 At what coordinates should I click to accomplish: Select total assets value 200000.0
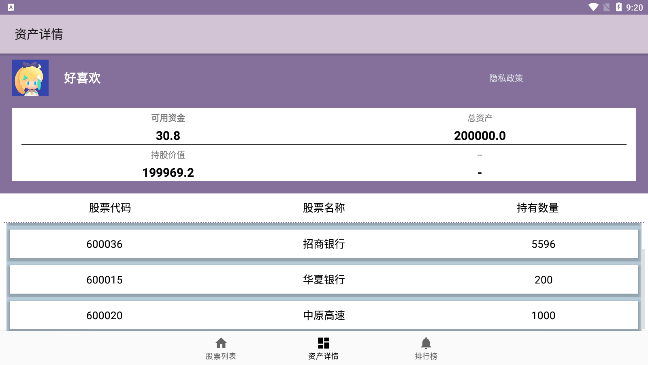(x=480, y=136)
